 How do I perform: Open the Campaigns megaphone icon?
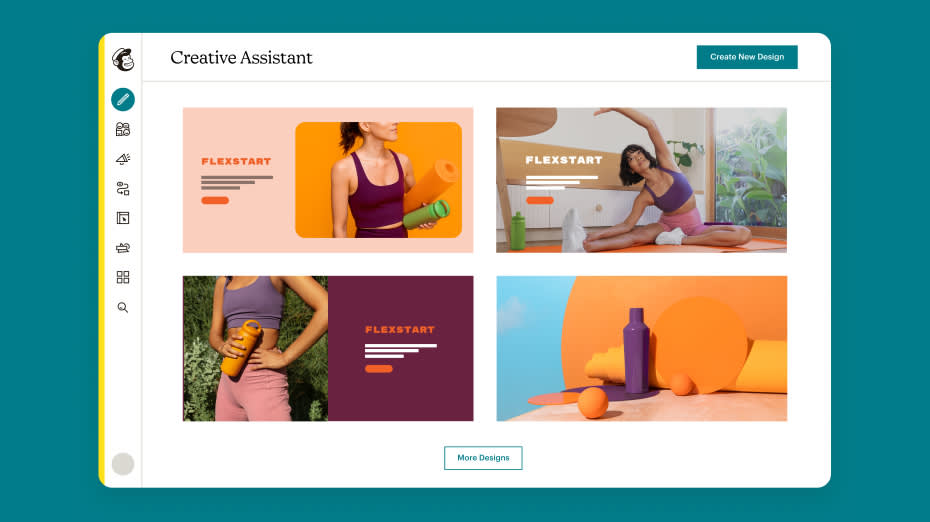[x=123, y=159]
